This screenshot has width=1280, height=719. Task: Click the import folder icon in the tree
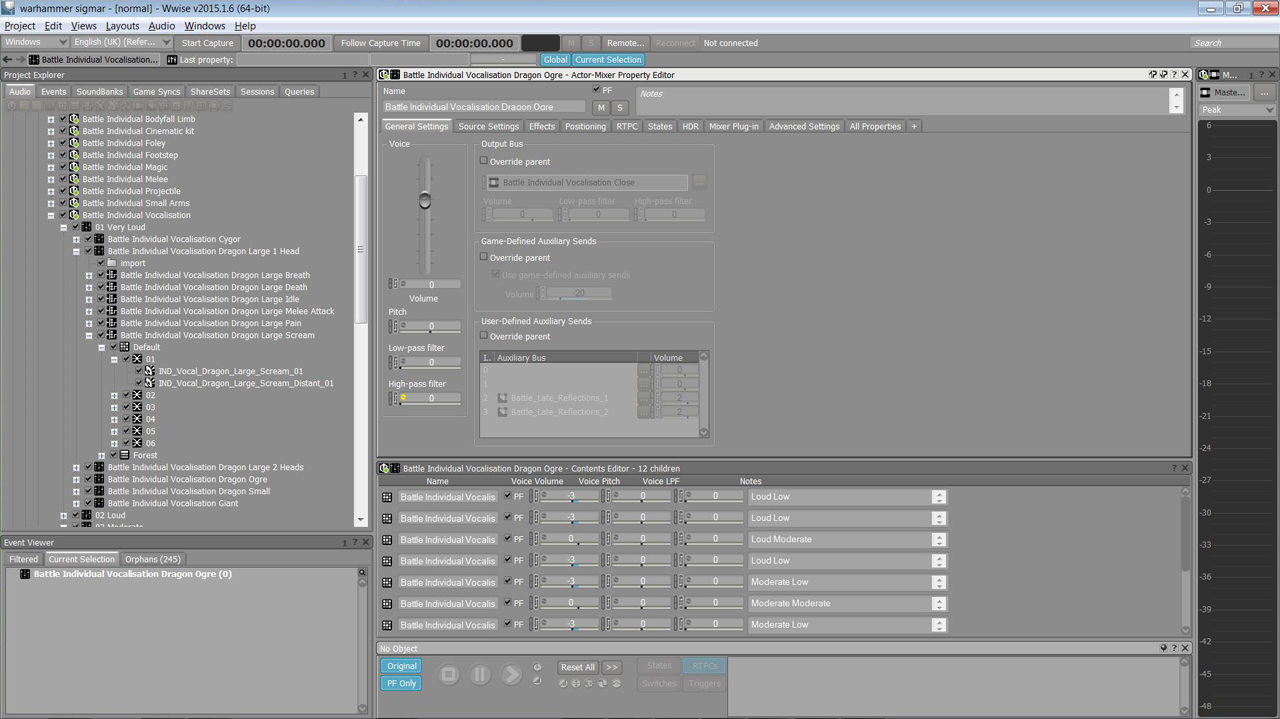[x=112, y=263]
